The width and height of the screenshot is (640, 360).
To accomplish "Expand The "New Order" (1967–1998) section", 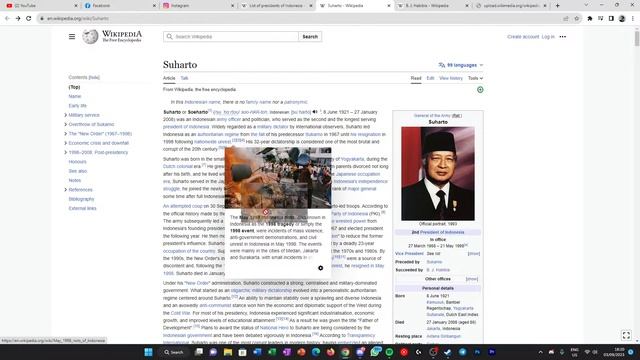I will coord(65,133).
